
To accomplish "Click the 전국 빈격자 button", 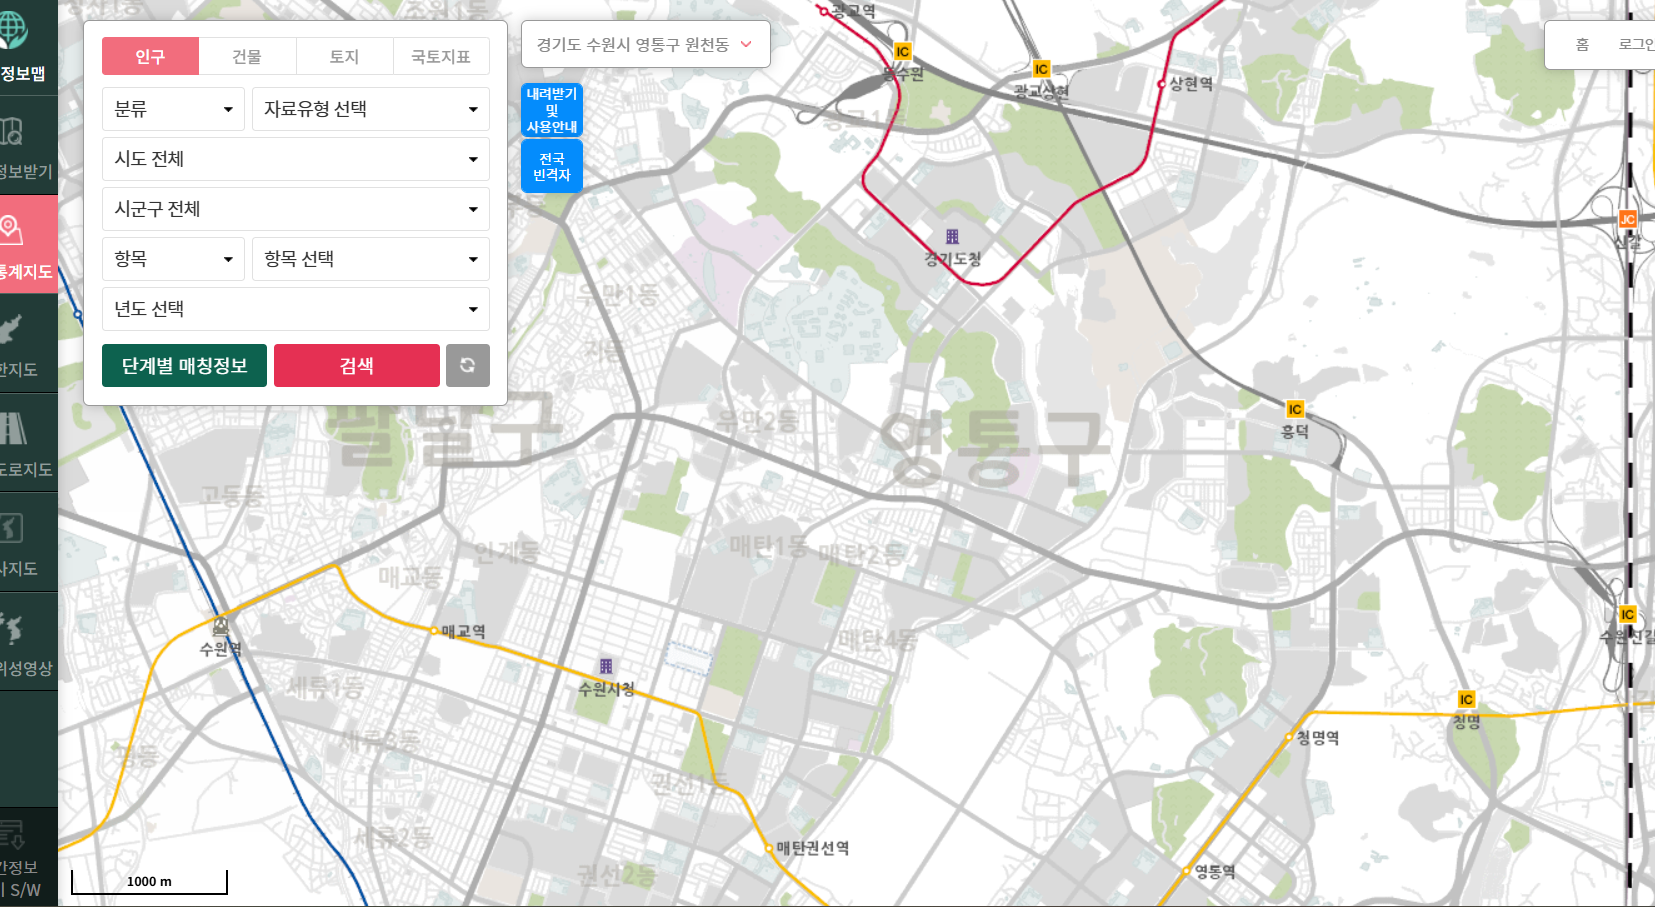I will [x=552, y=166].
